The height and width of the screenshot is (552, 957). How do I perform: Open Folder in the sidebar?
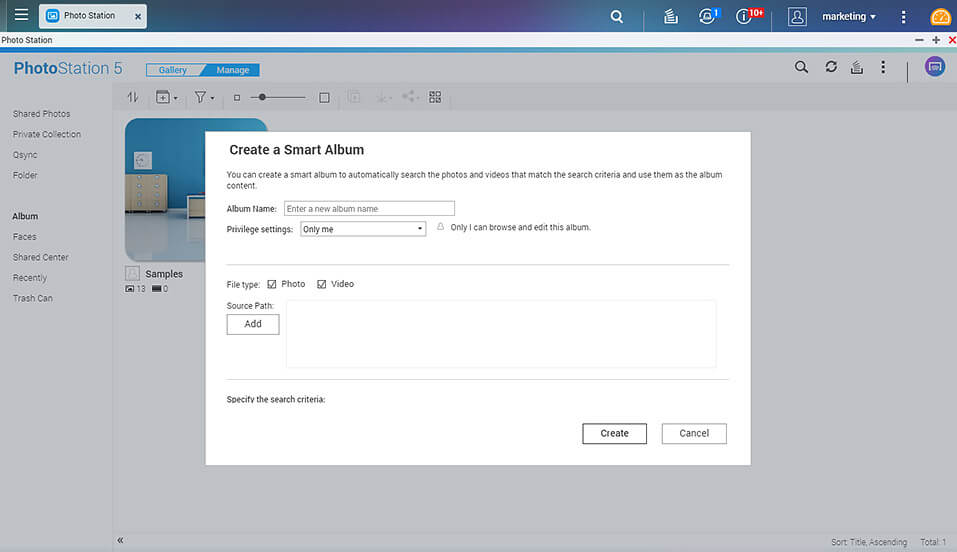click(25, 175)
